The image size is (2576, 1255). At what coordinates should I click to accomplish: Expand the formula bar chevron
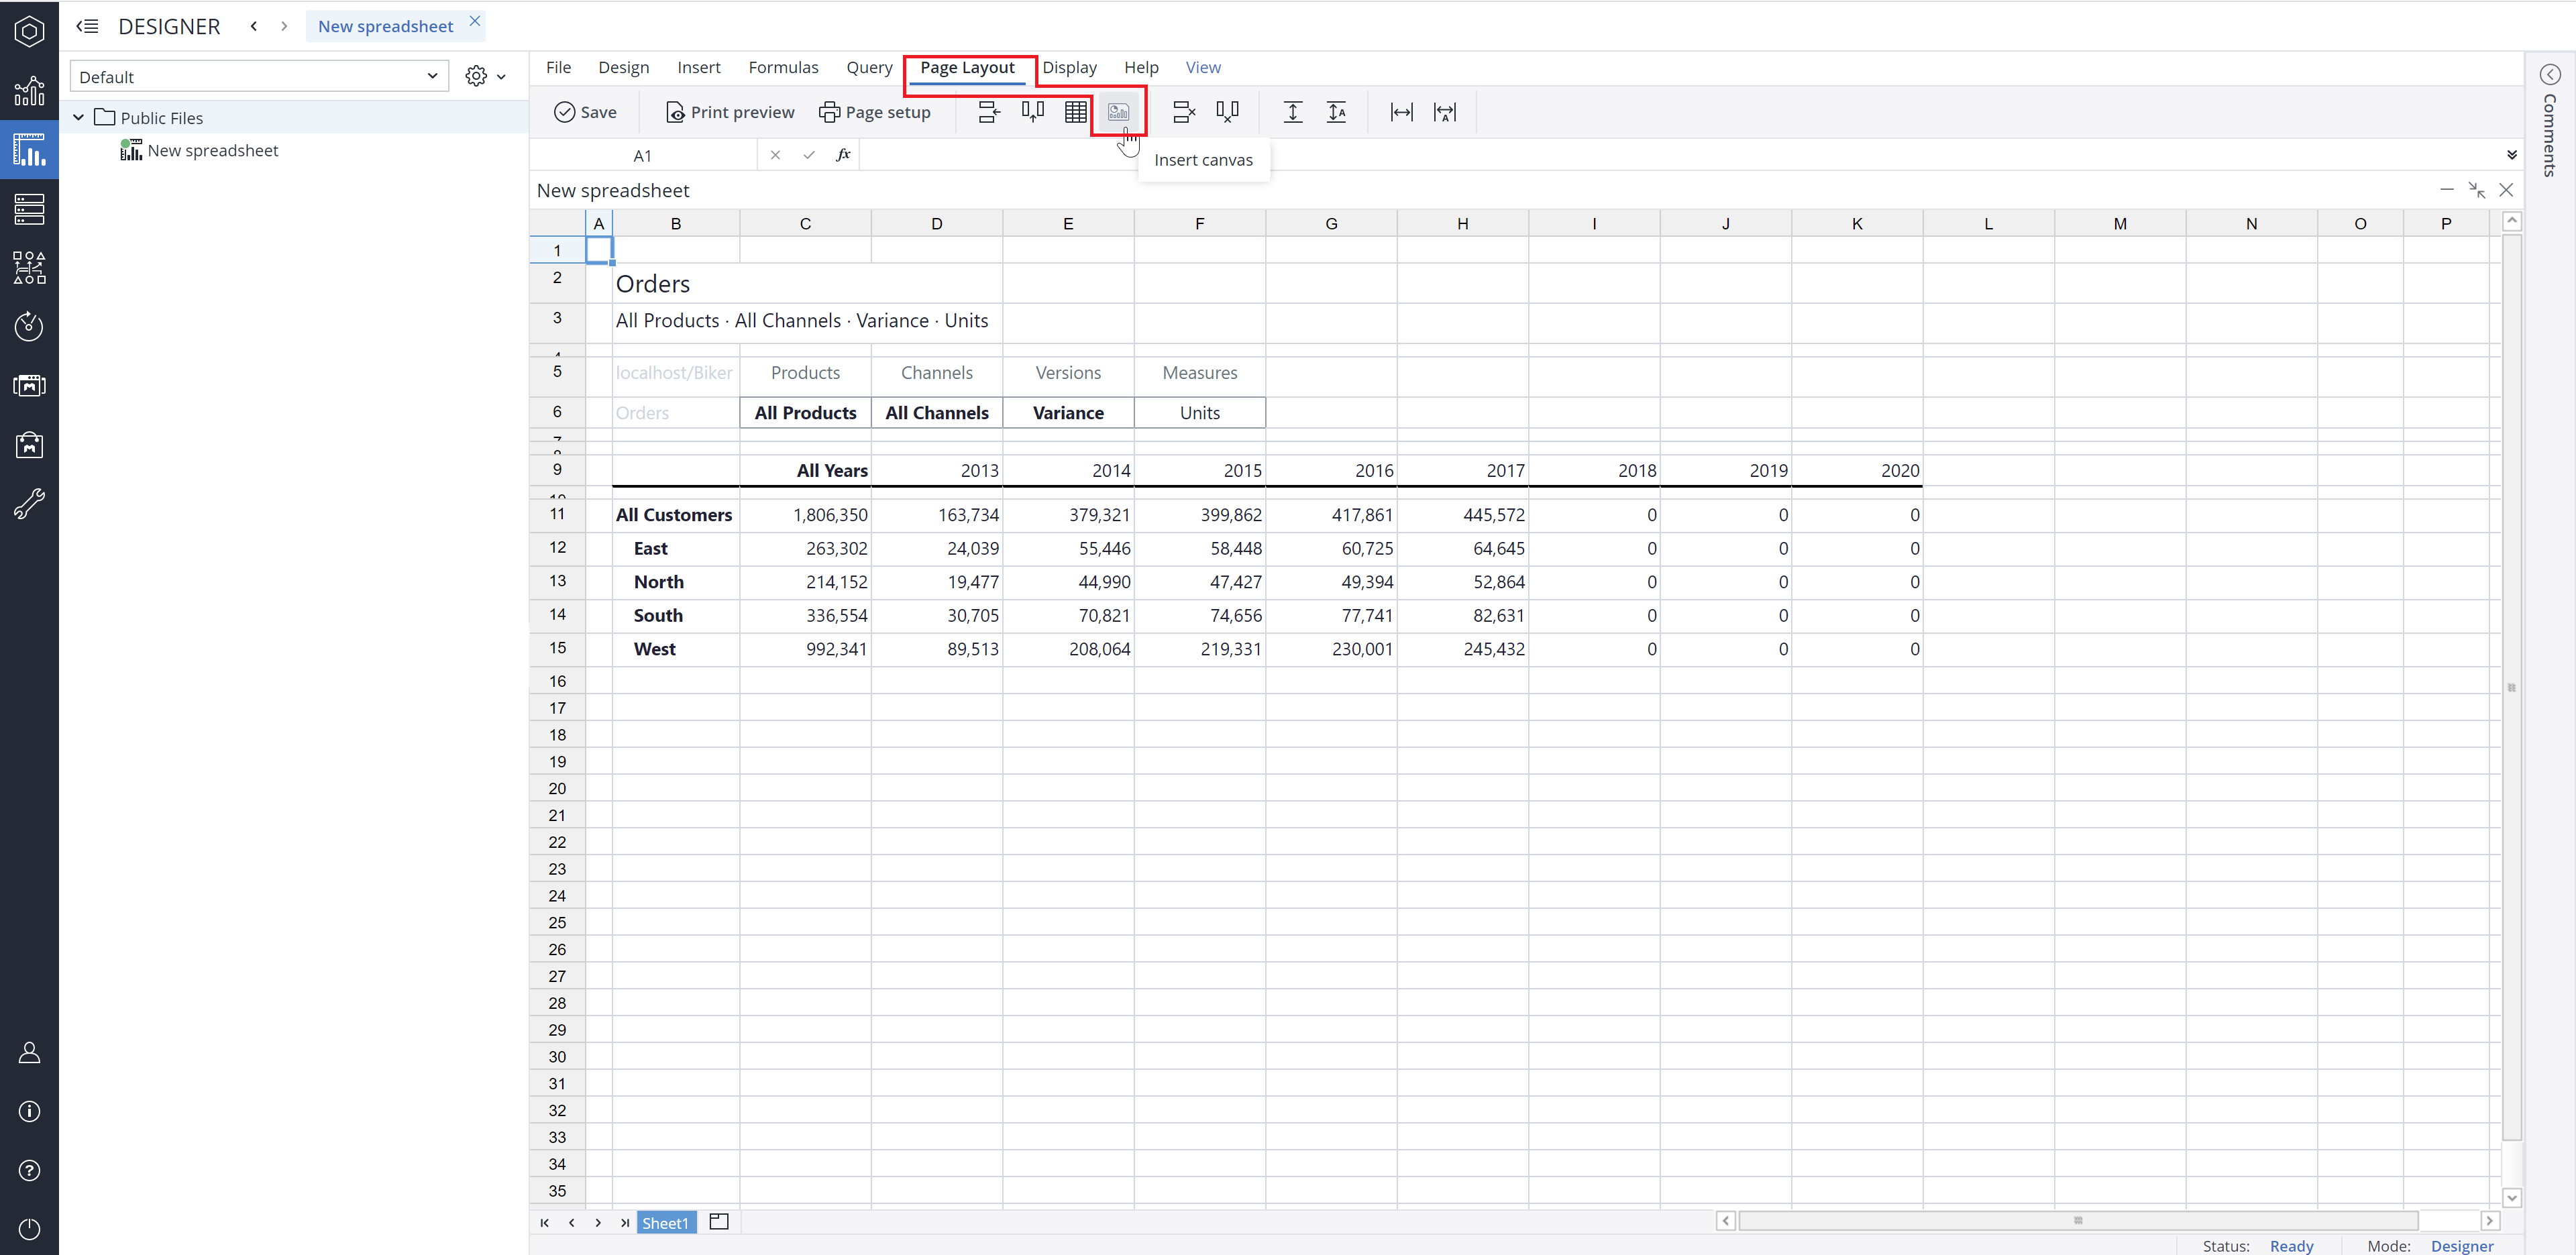2511,155
